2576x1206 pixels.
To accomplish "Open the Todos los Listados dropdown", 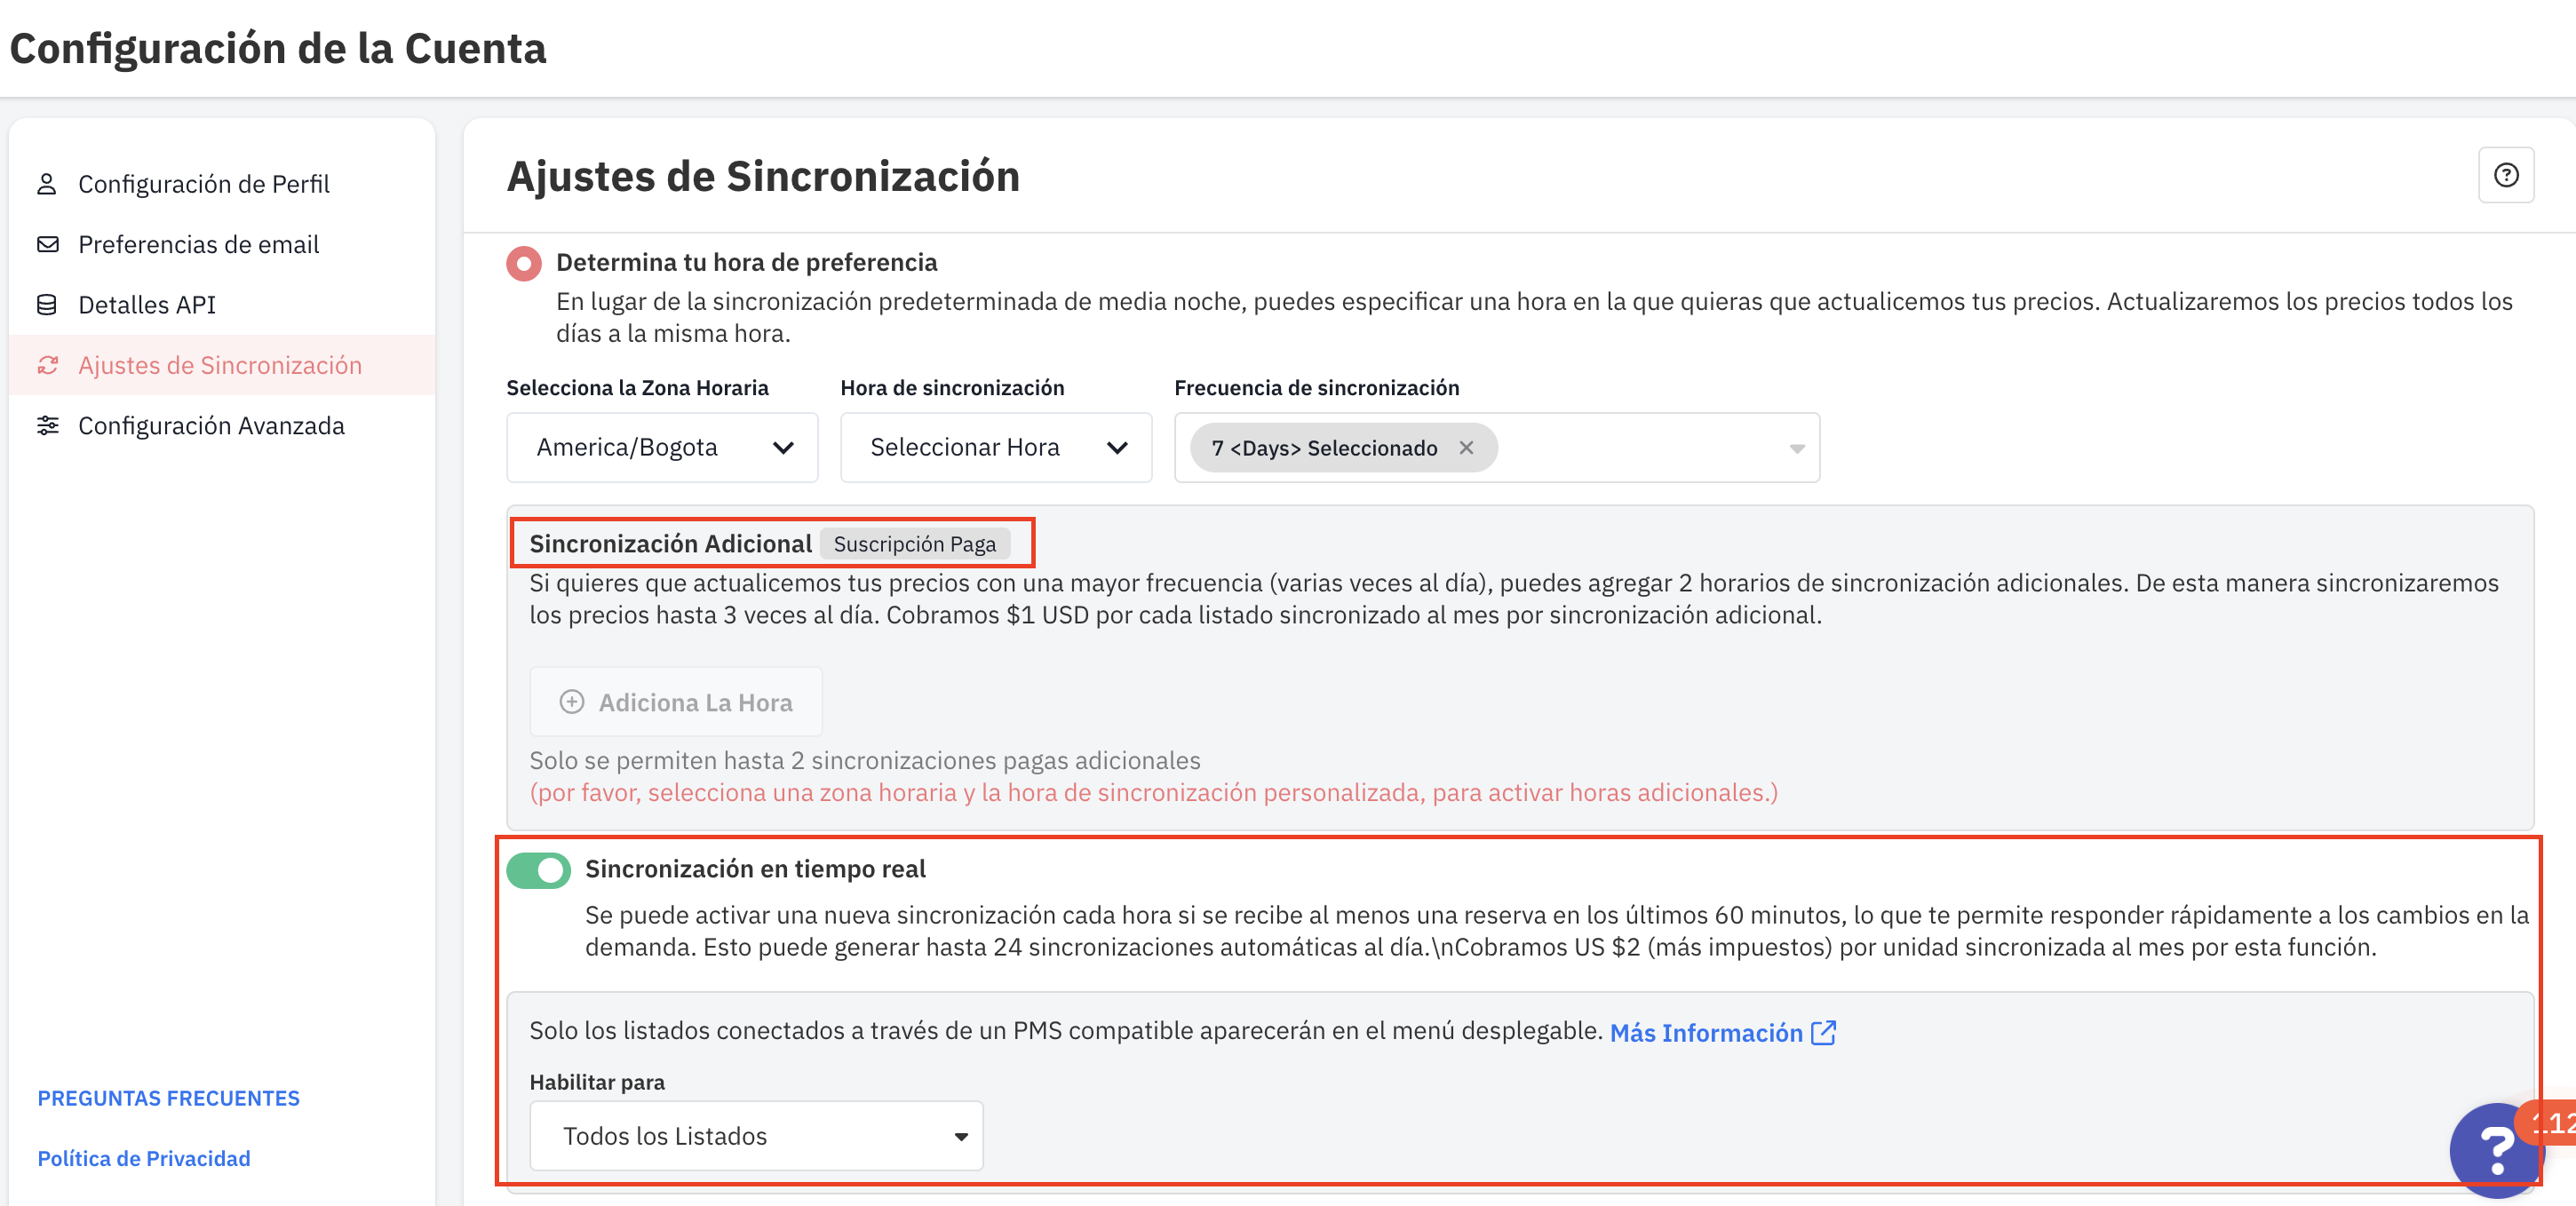I will pos(756,1136).
